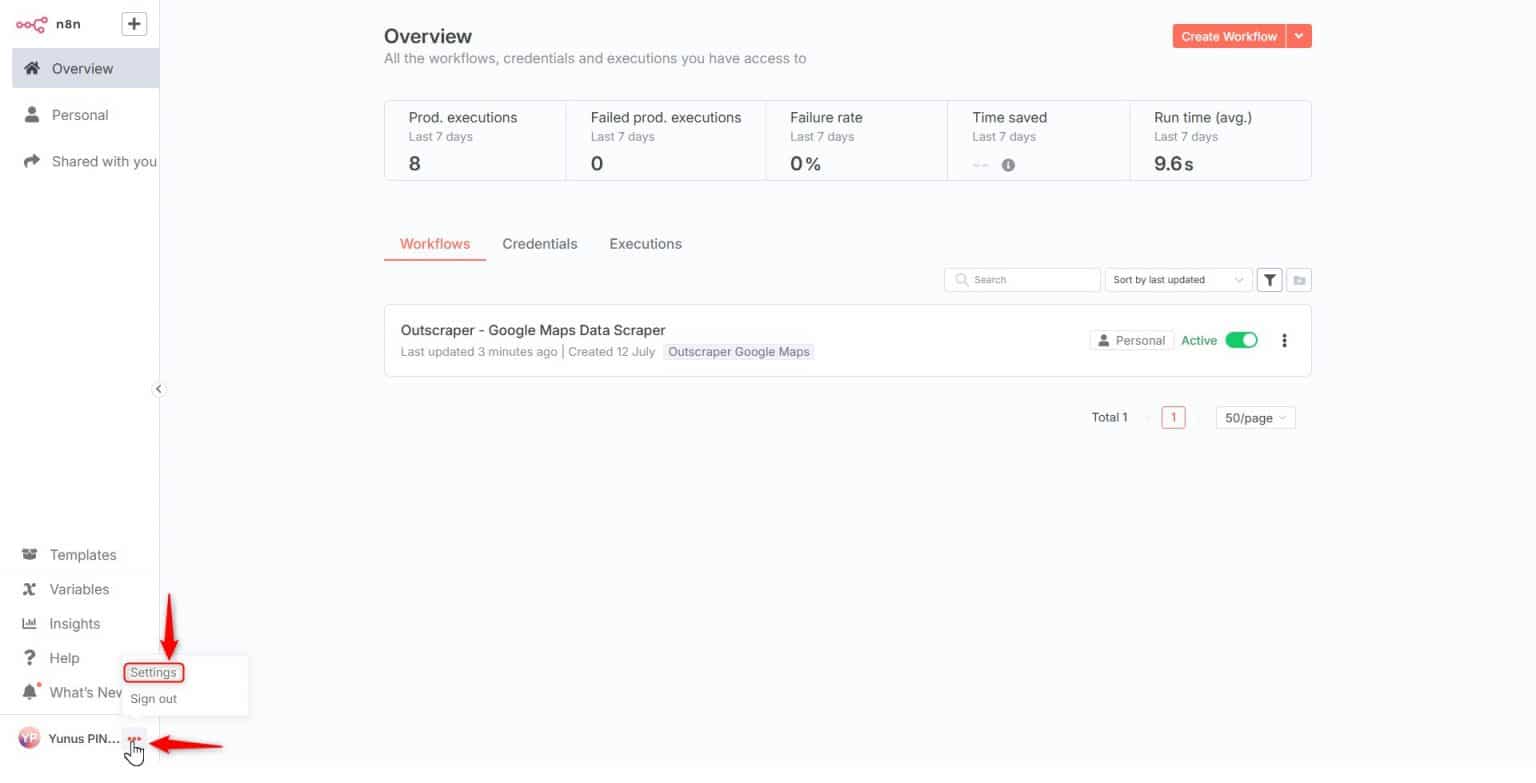Open the workflow filter funnel icon

[1269, 279]
